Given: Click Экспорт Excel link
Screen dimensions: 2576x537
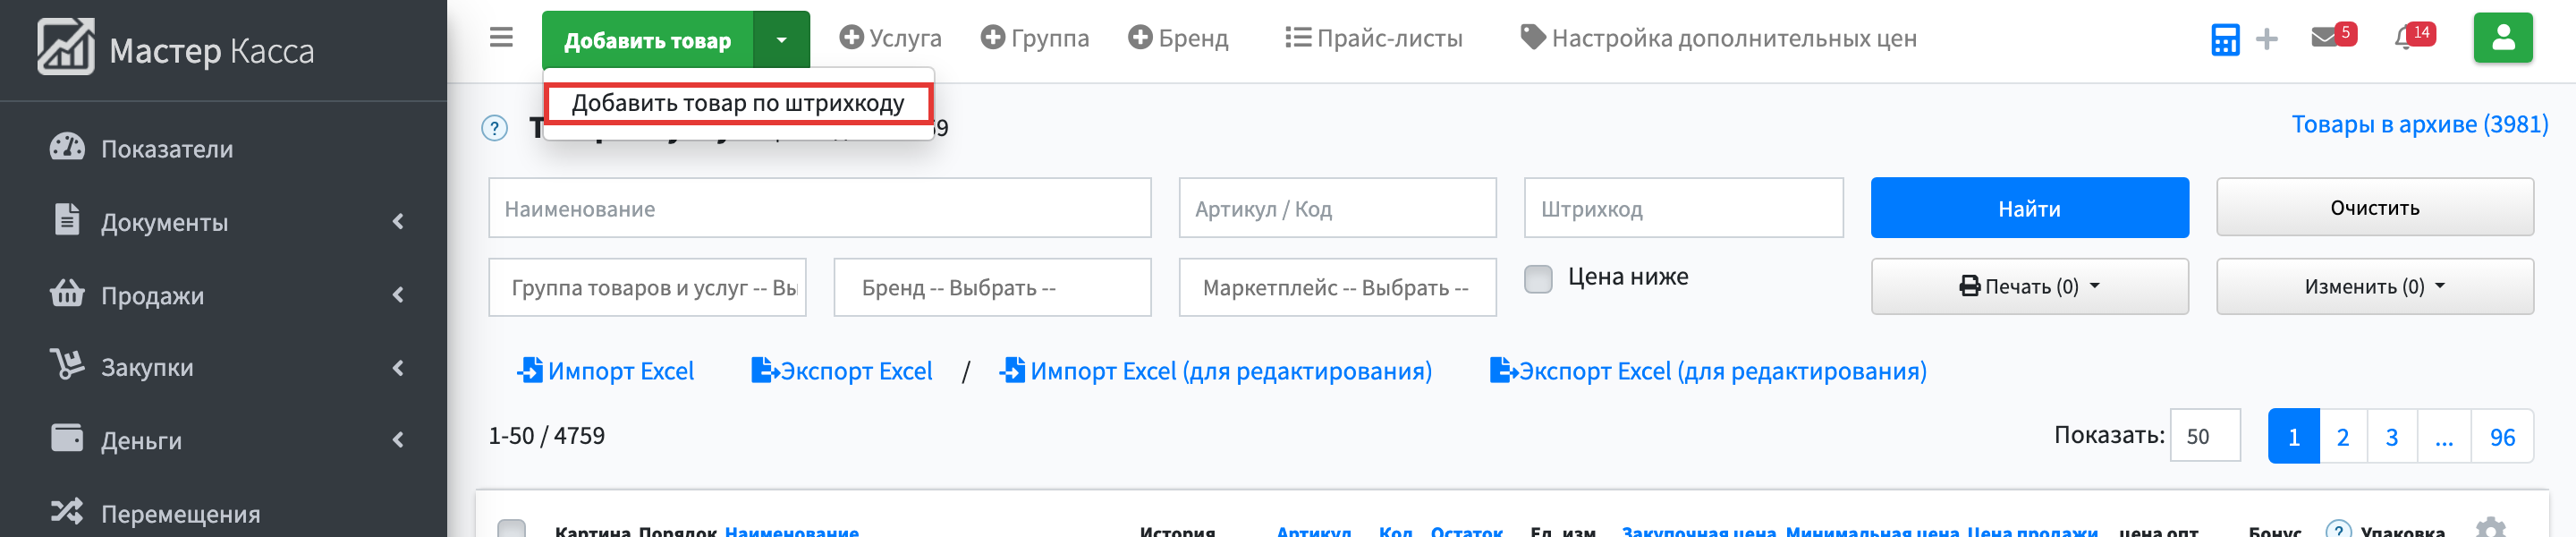Looking at the screenshot, I should point(841,371).
